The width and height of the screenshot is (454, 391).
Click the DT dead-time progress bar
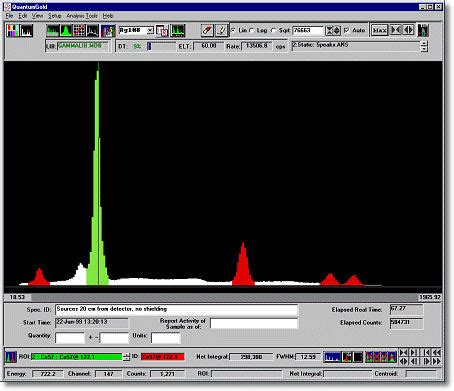(x=162, y=46)
